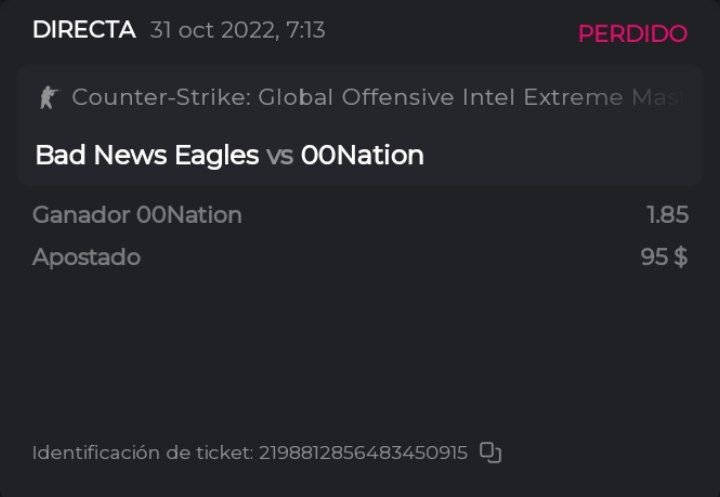720x497 pixels.
Task: Click the dollar sign beside 95
Action: (x=681, y=257)
